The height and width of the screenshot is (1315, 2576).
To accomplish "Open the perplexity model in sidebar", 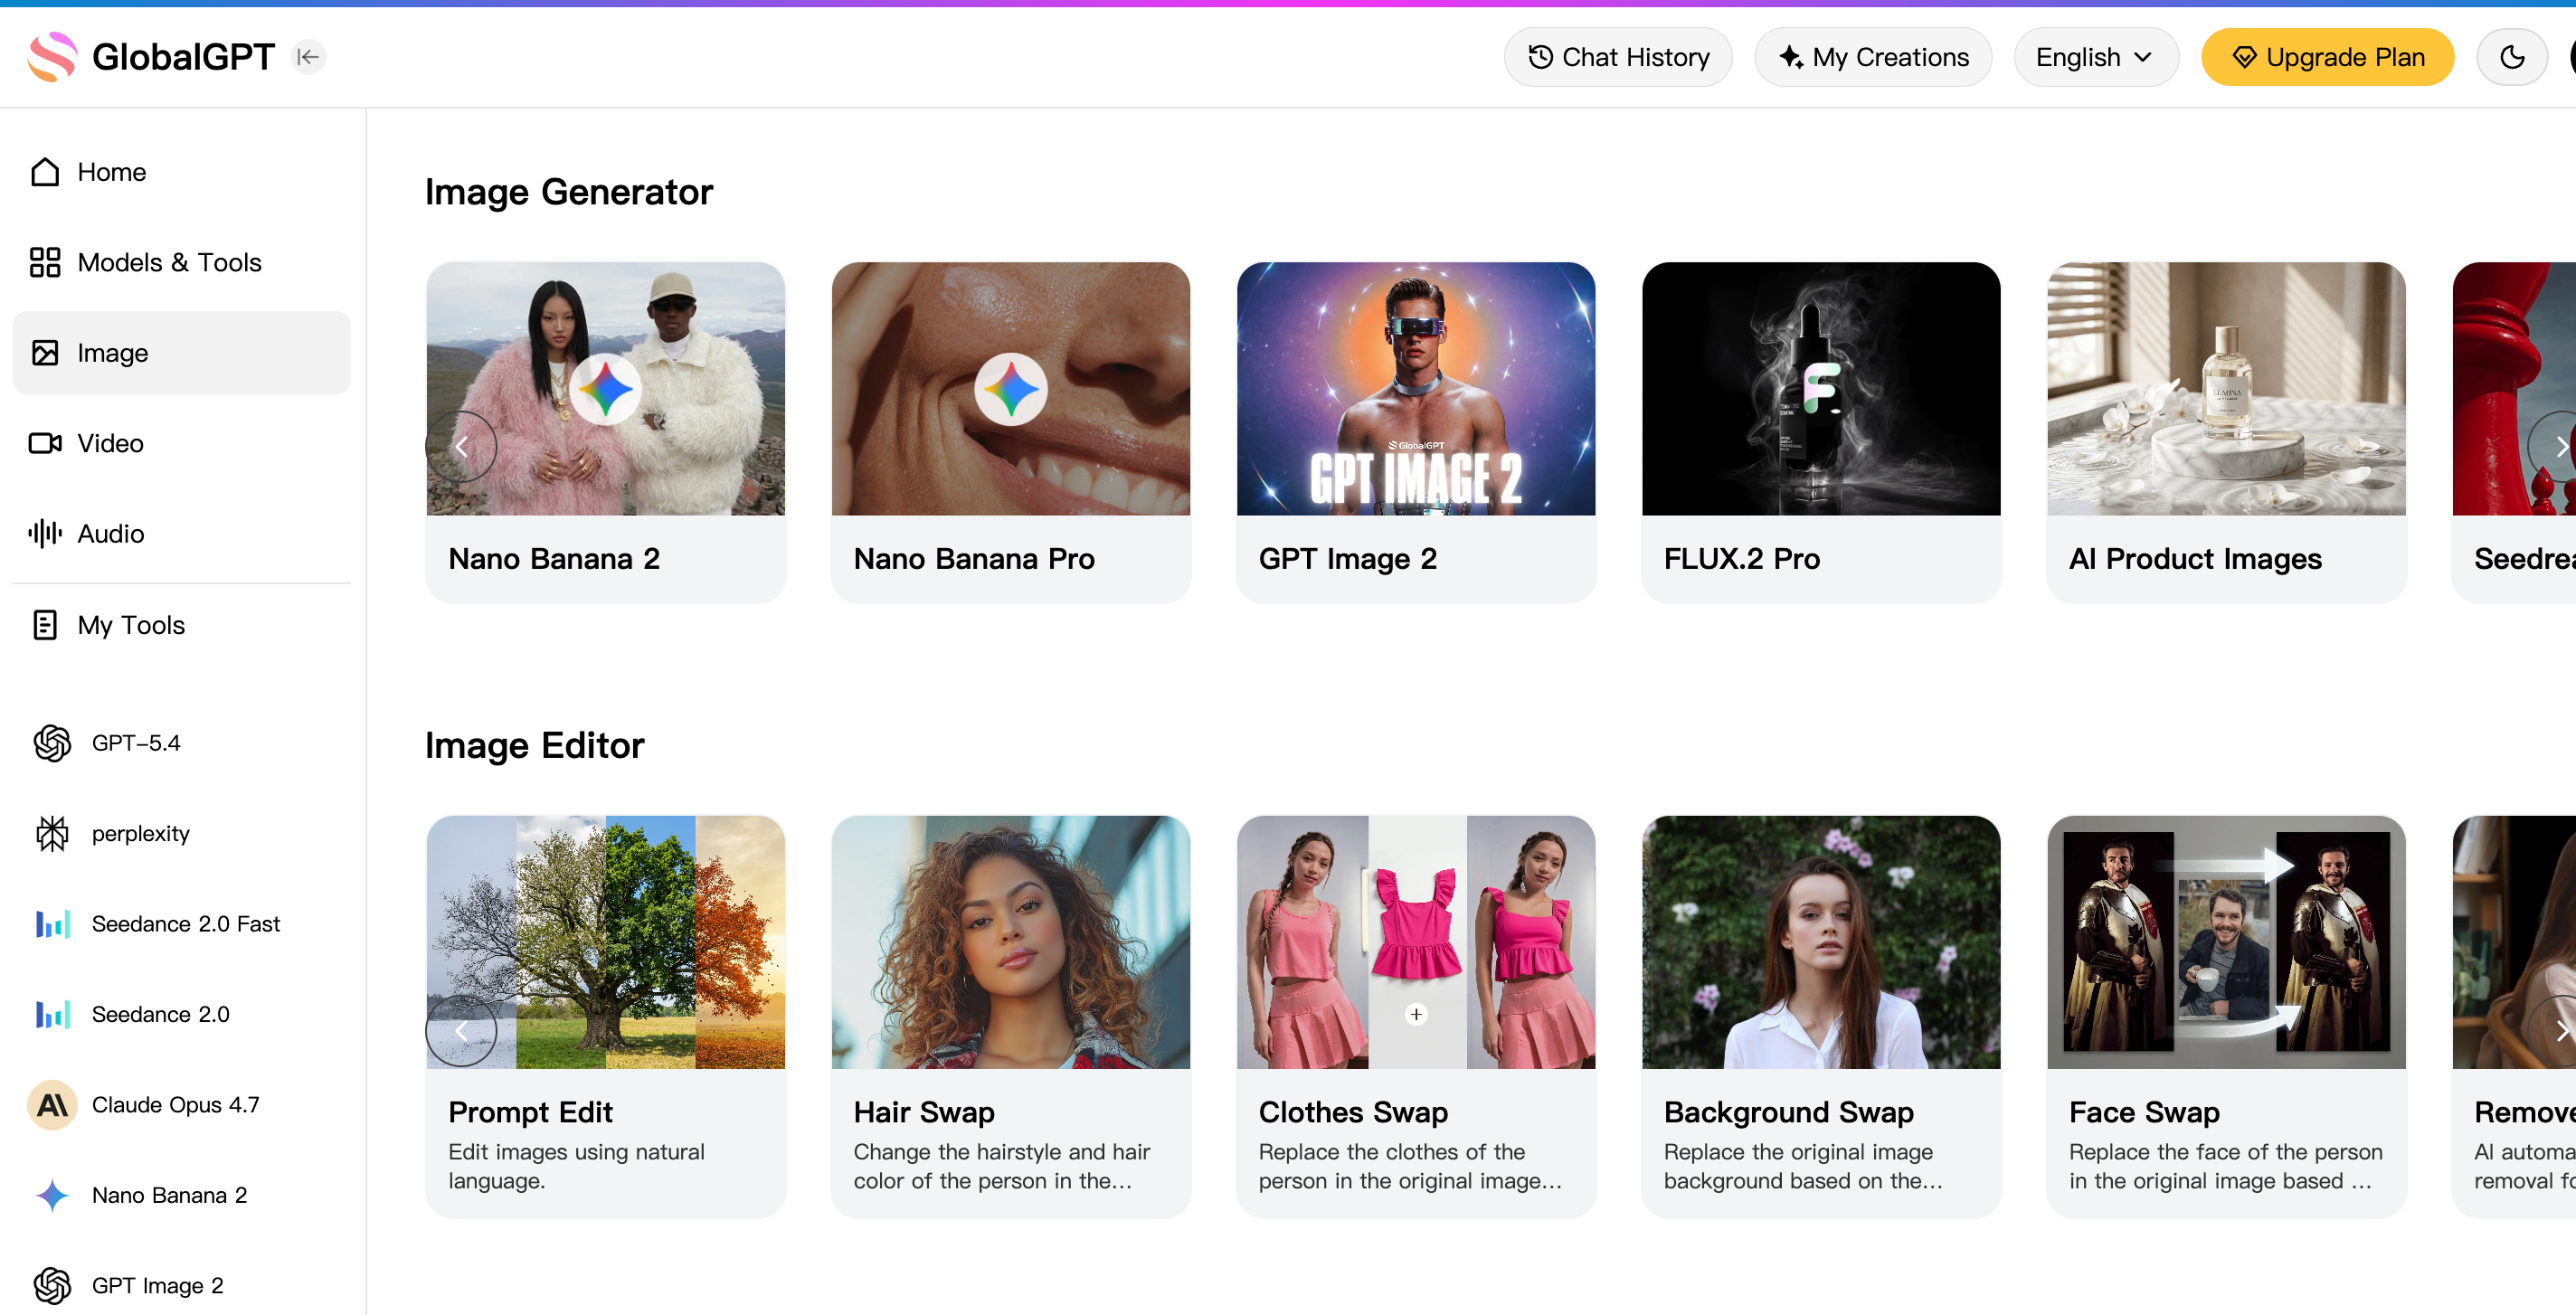I will pyautogui.click(x=140, y=833).
